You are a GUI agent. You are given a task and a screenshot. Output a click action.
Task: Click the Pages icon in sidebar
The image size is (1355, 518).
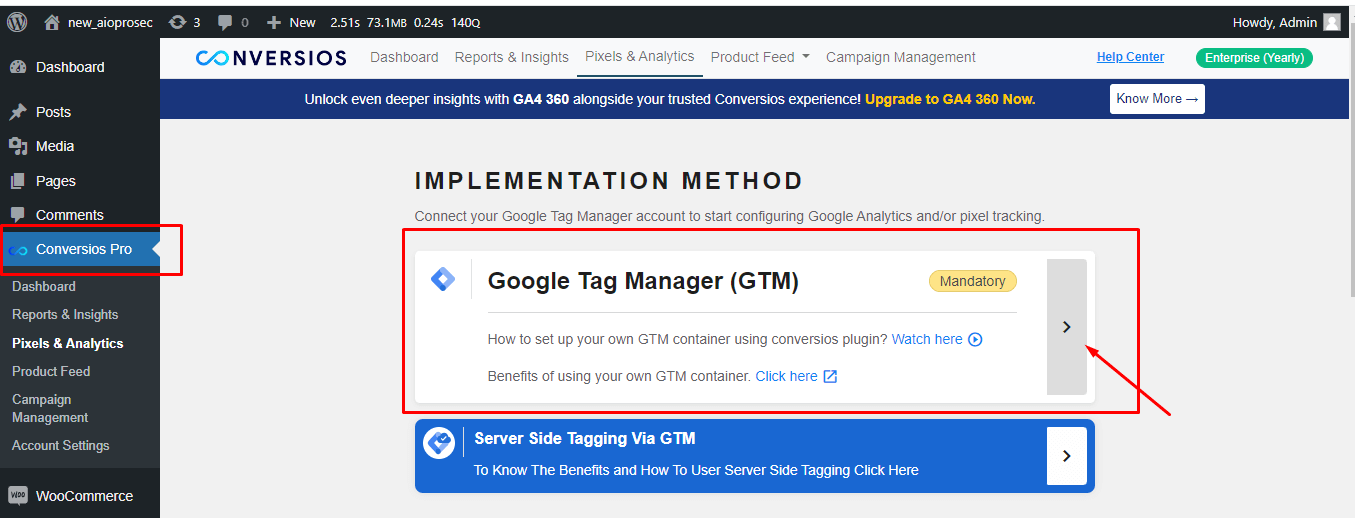(x=18, y=181)
